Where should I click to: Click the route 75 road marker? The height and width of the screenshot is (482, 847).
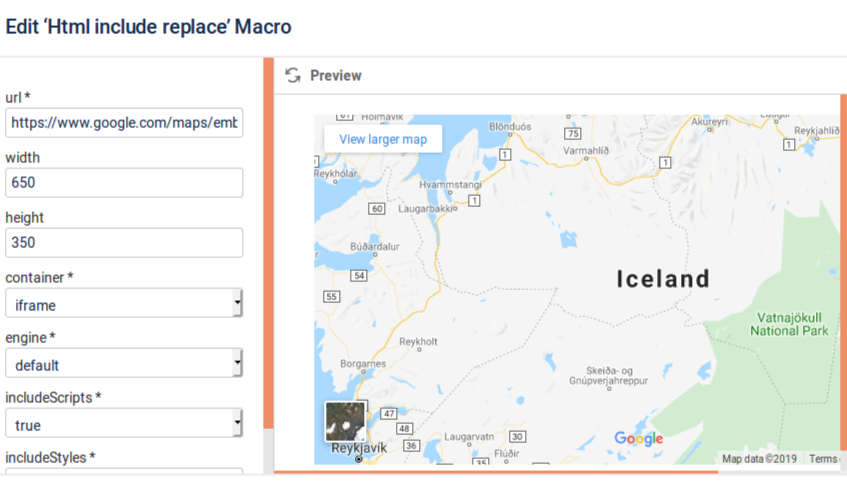coord(573,134)
